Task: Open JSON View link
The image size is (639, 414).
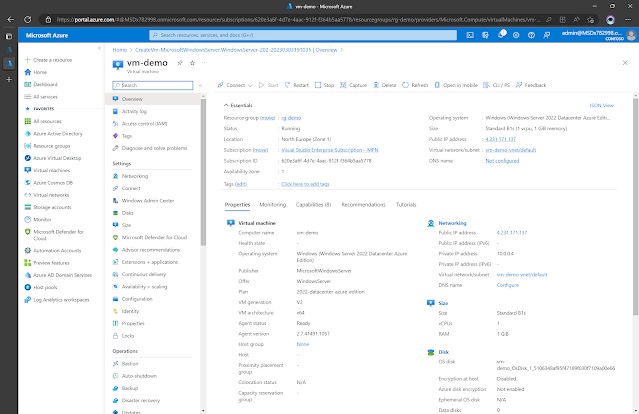Action: coord(601,106)
